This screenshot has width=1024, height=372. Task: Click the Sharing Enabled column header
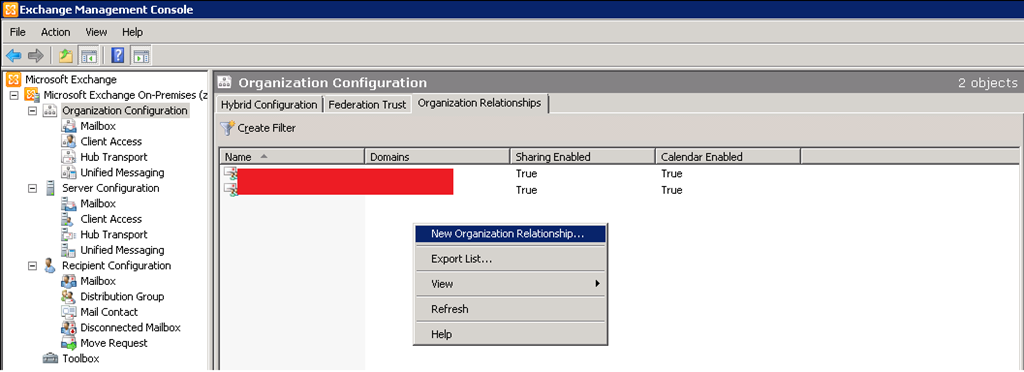583,157
